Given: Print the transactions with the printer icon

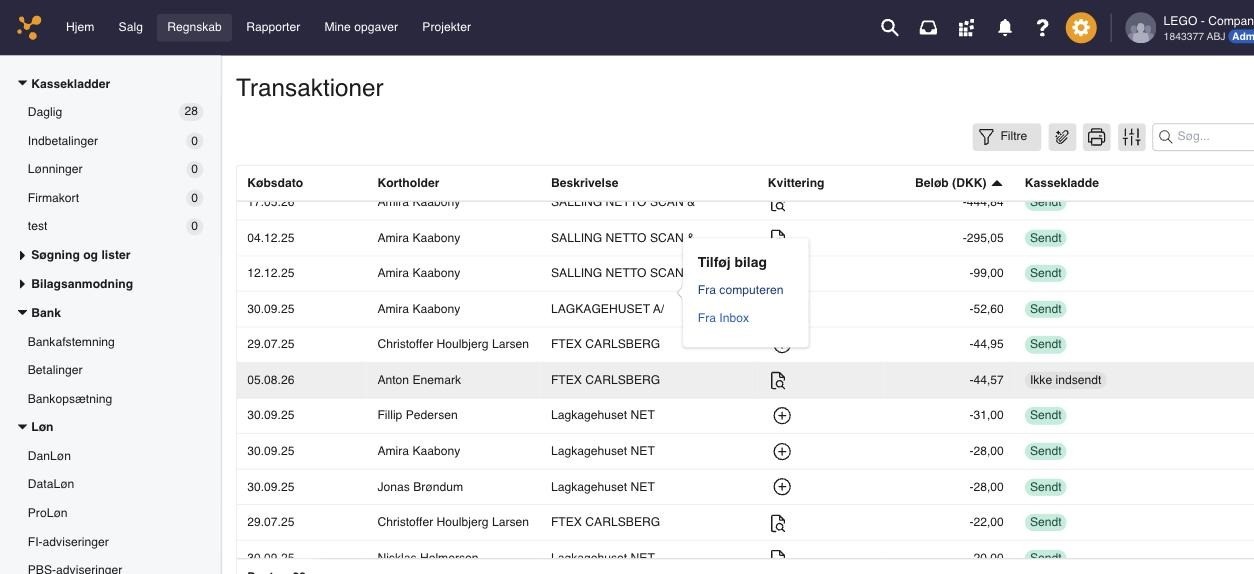Looking at the screenshot, I should [x=1097, y=137].
